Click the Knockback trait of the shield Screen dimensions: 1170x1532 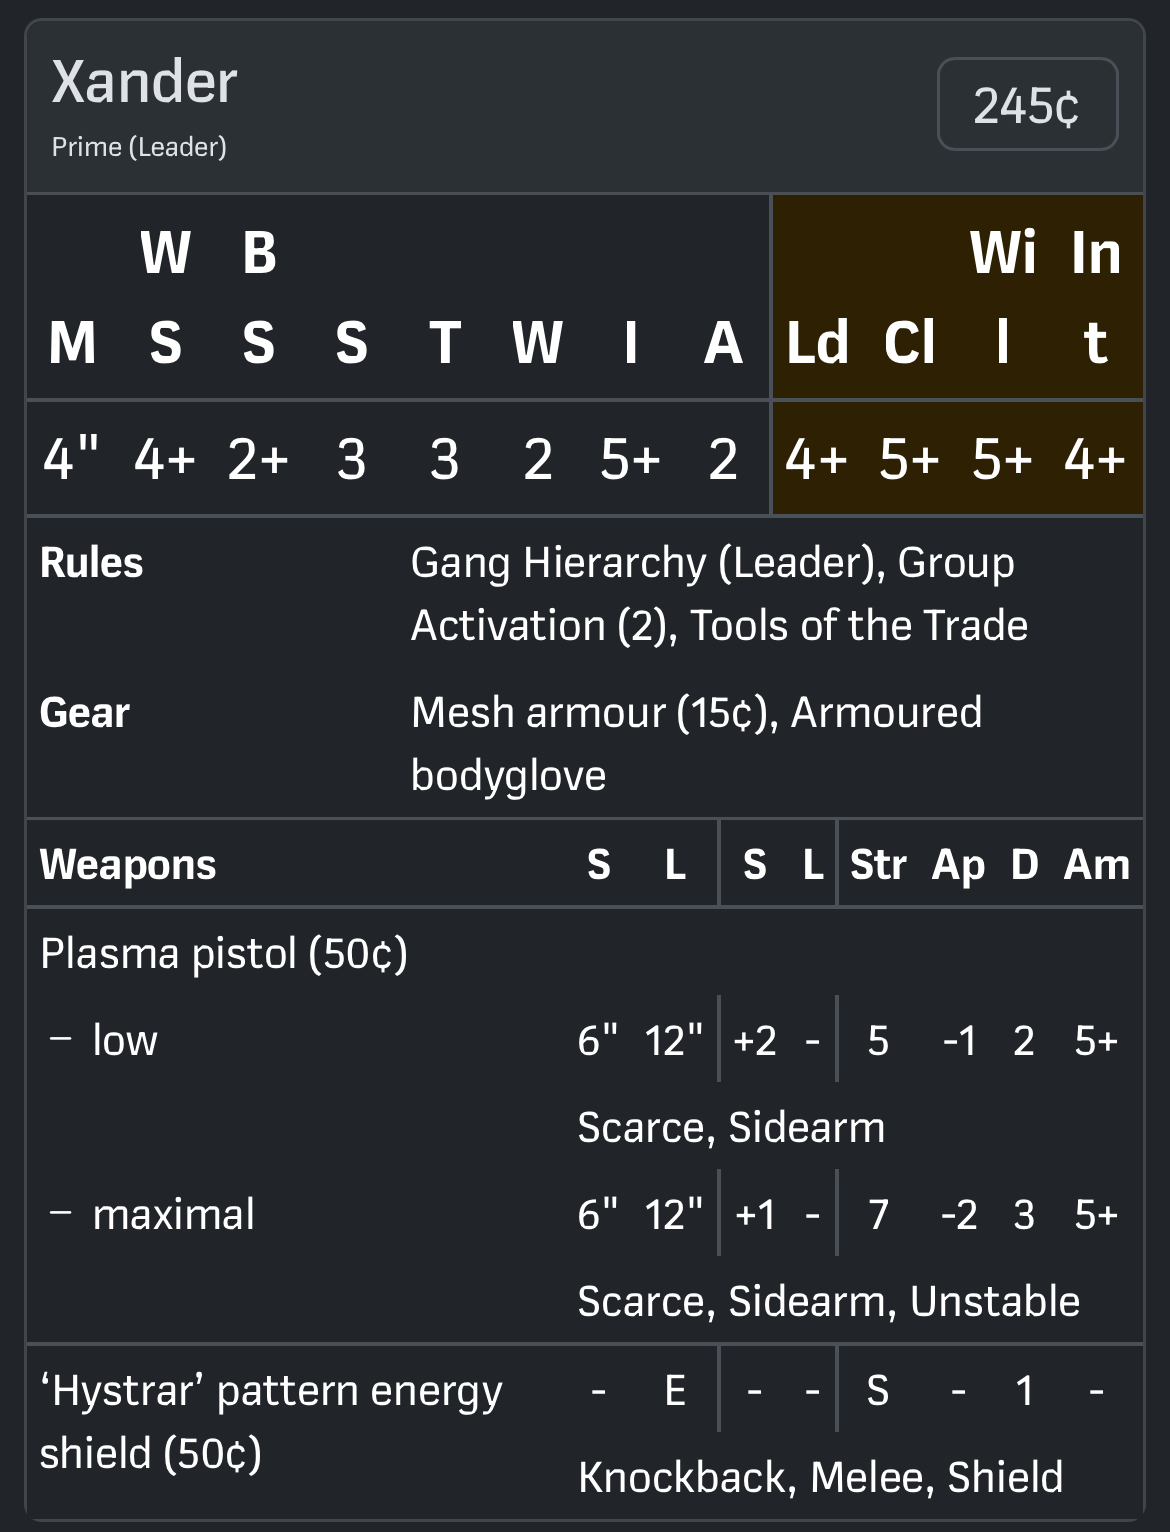coord(686,1477)
